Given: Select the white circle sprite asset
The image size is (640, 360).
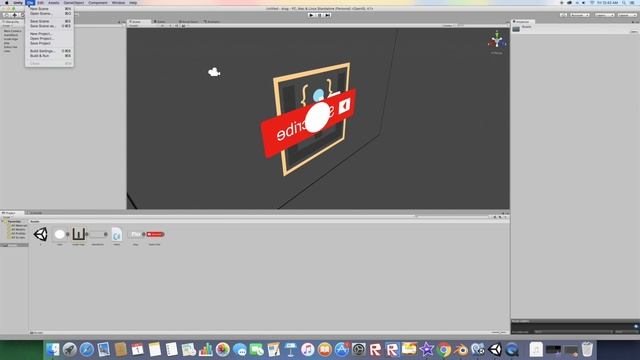Looking at the screenshot, I should pyautogui.click(x=60, y=234).
